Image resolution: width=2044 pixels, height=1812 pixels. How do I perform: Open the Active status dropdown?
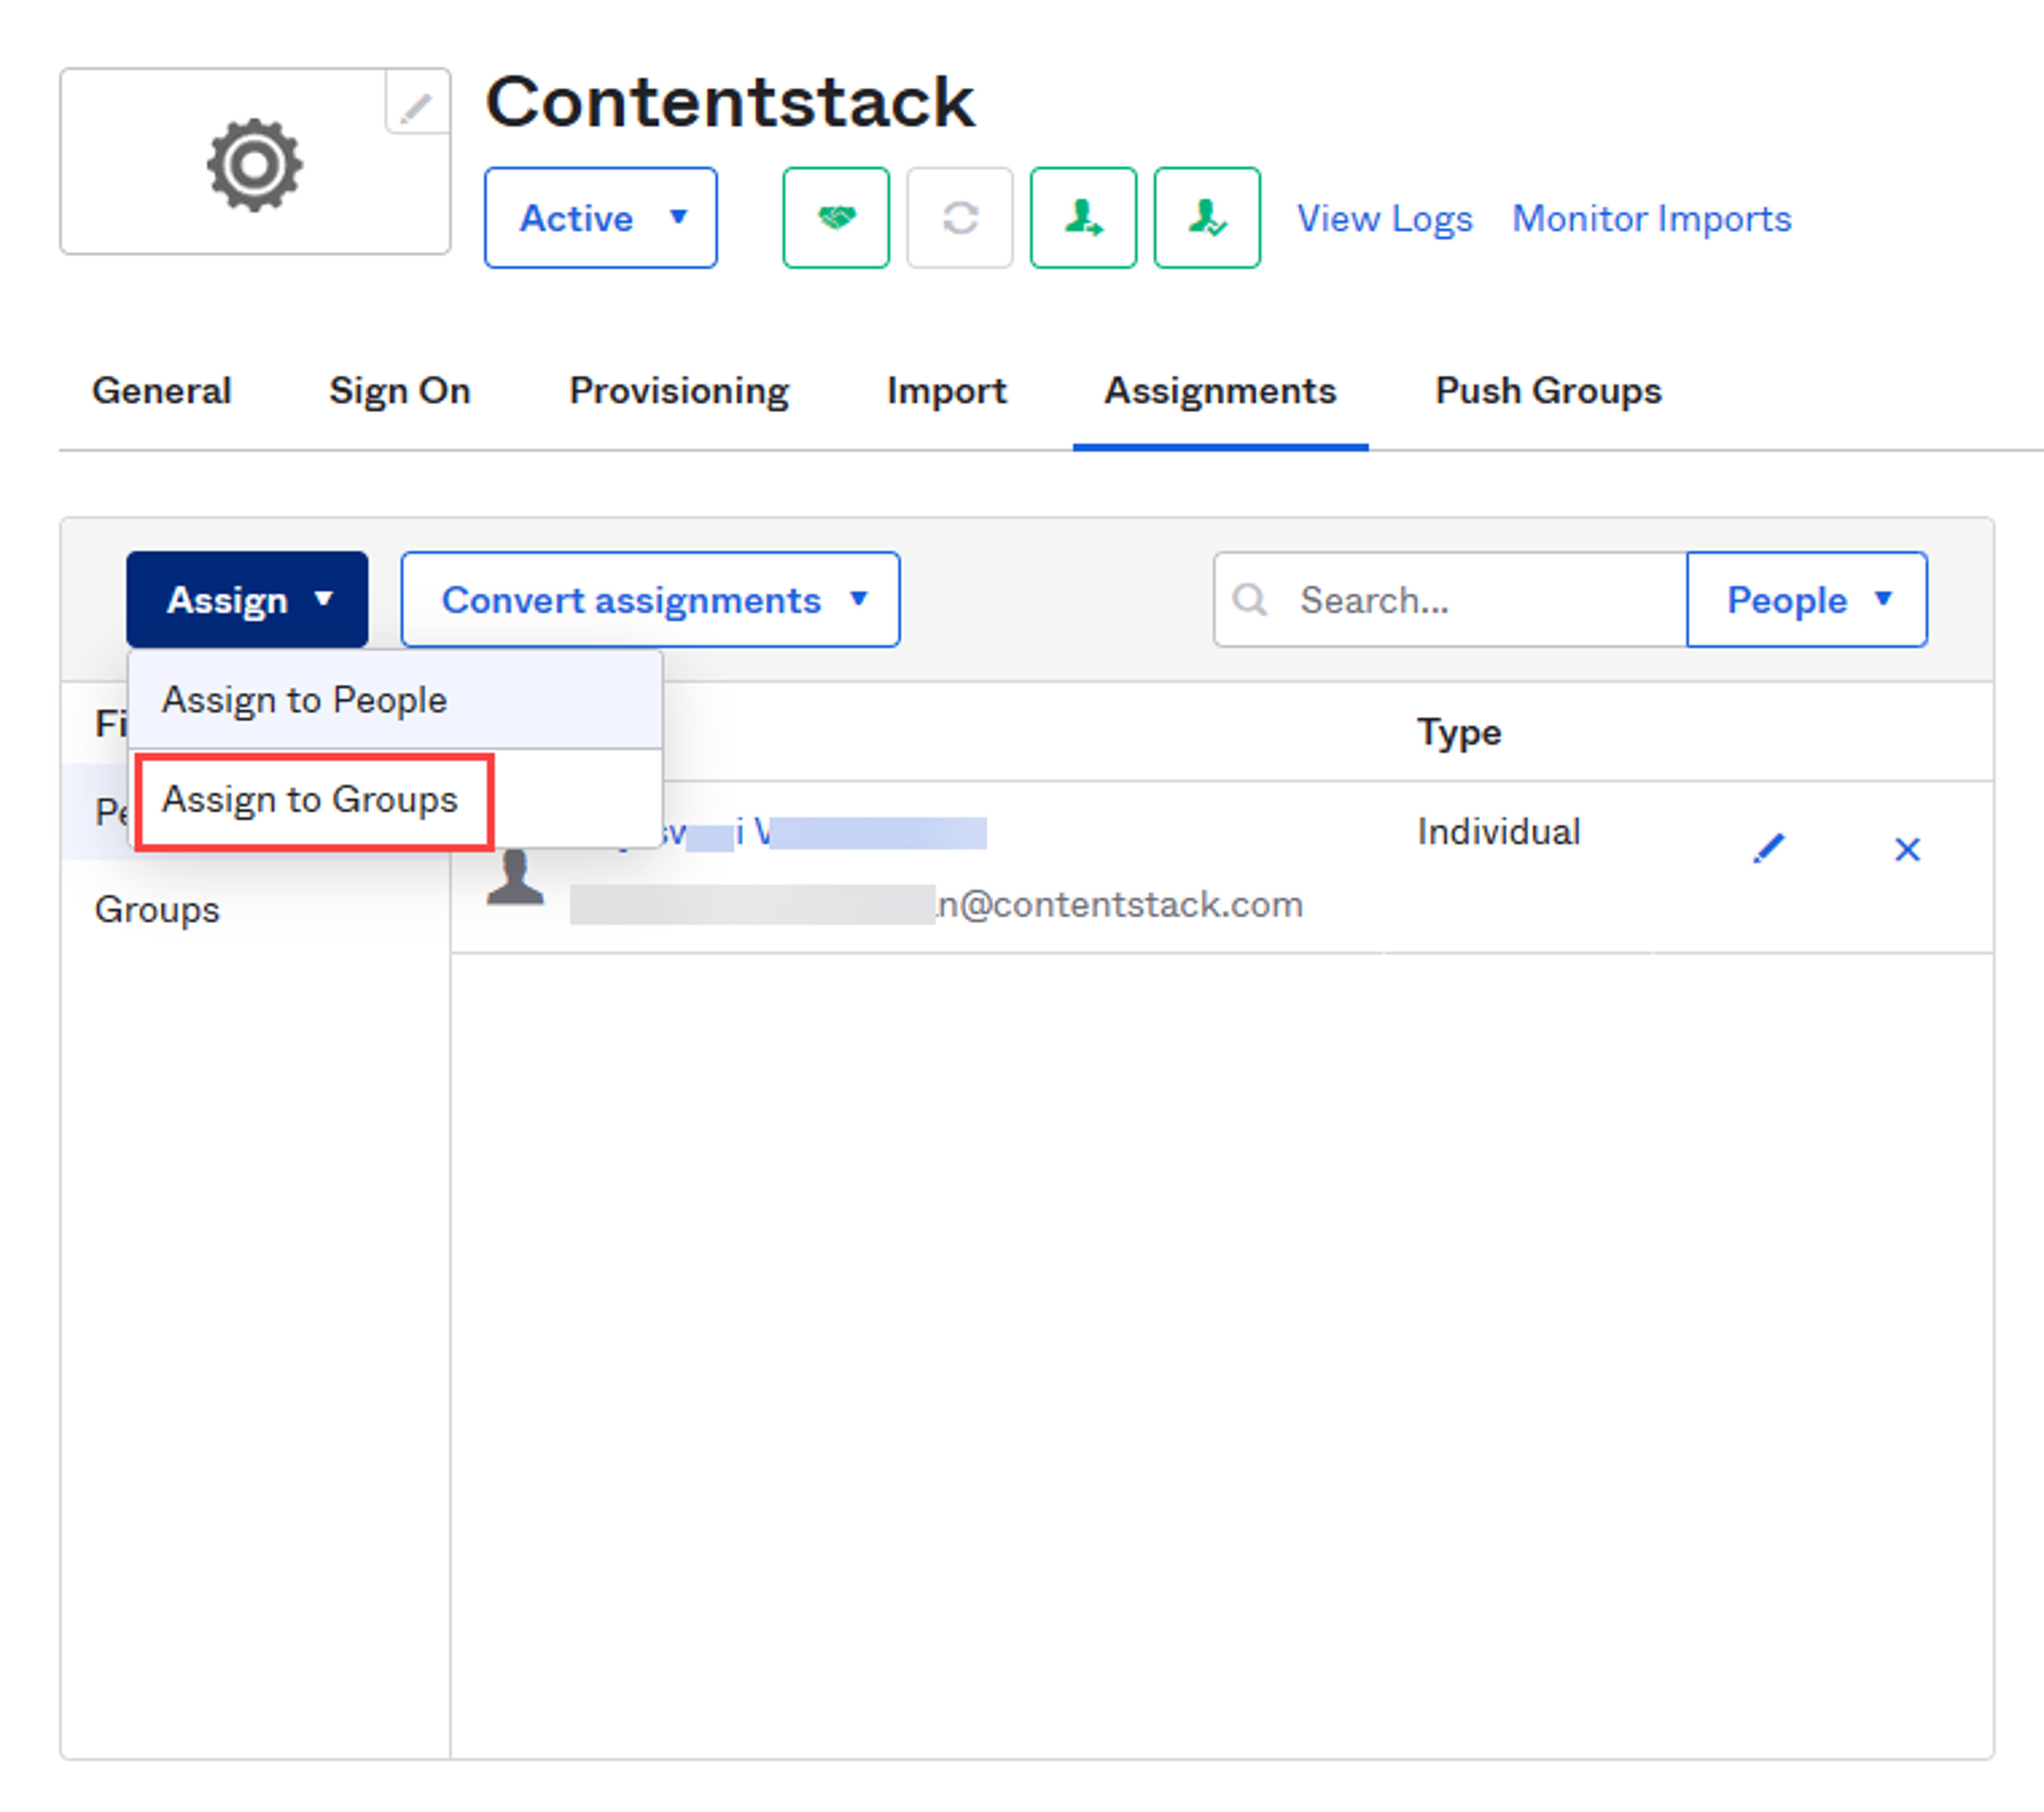tap(601, 218)
